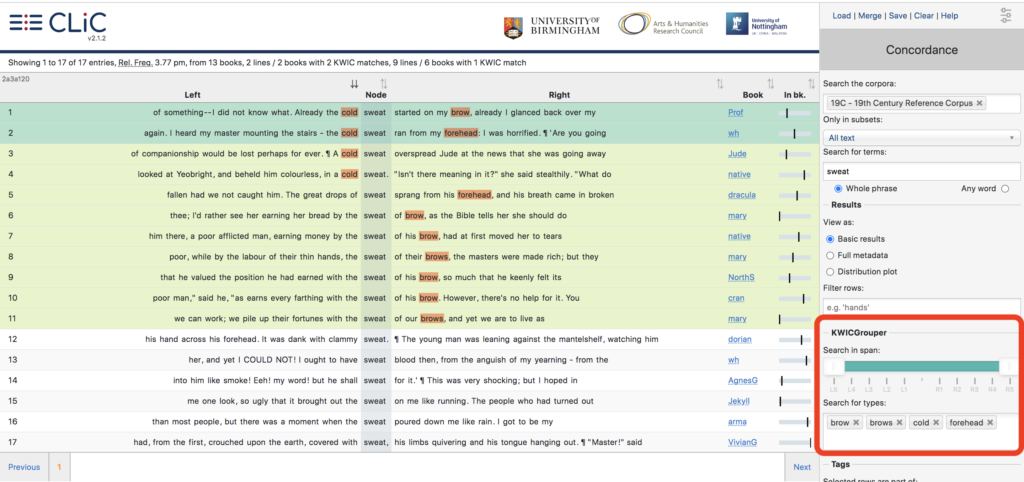Switch view to Full metadata
The height and width of the screenshot is (482, 1024).
click(830, 255)
